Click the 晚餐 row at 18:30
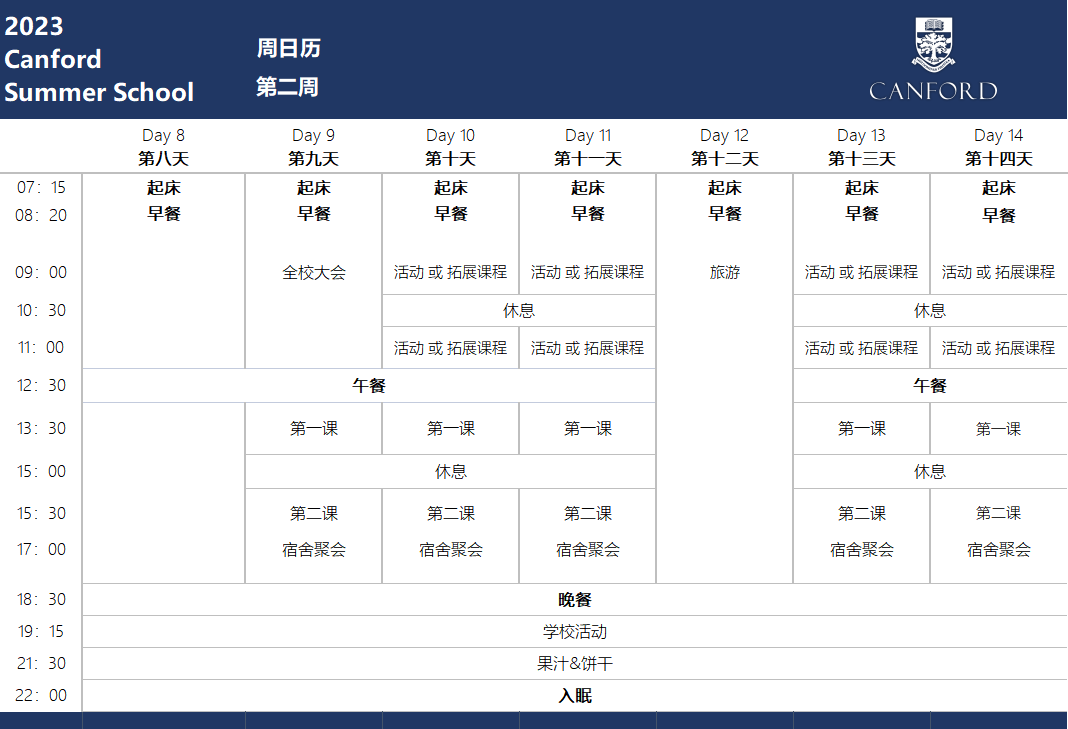1068x729 pixels. click(x=574, y=600)
